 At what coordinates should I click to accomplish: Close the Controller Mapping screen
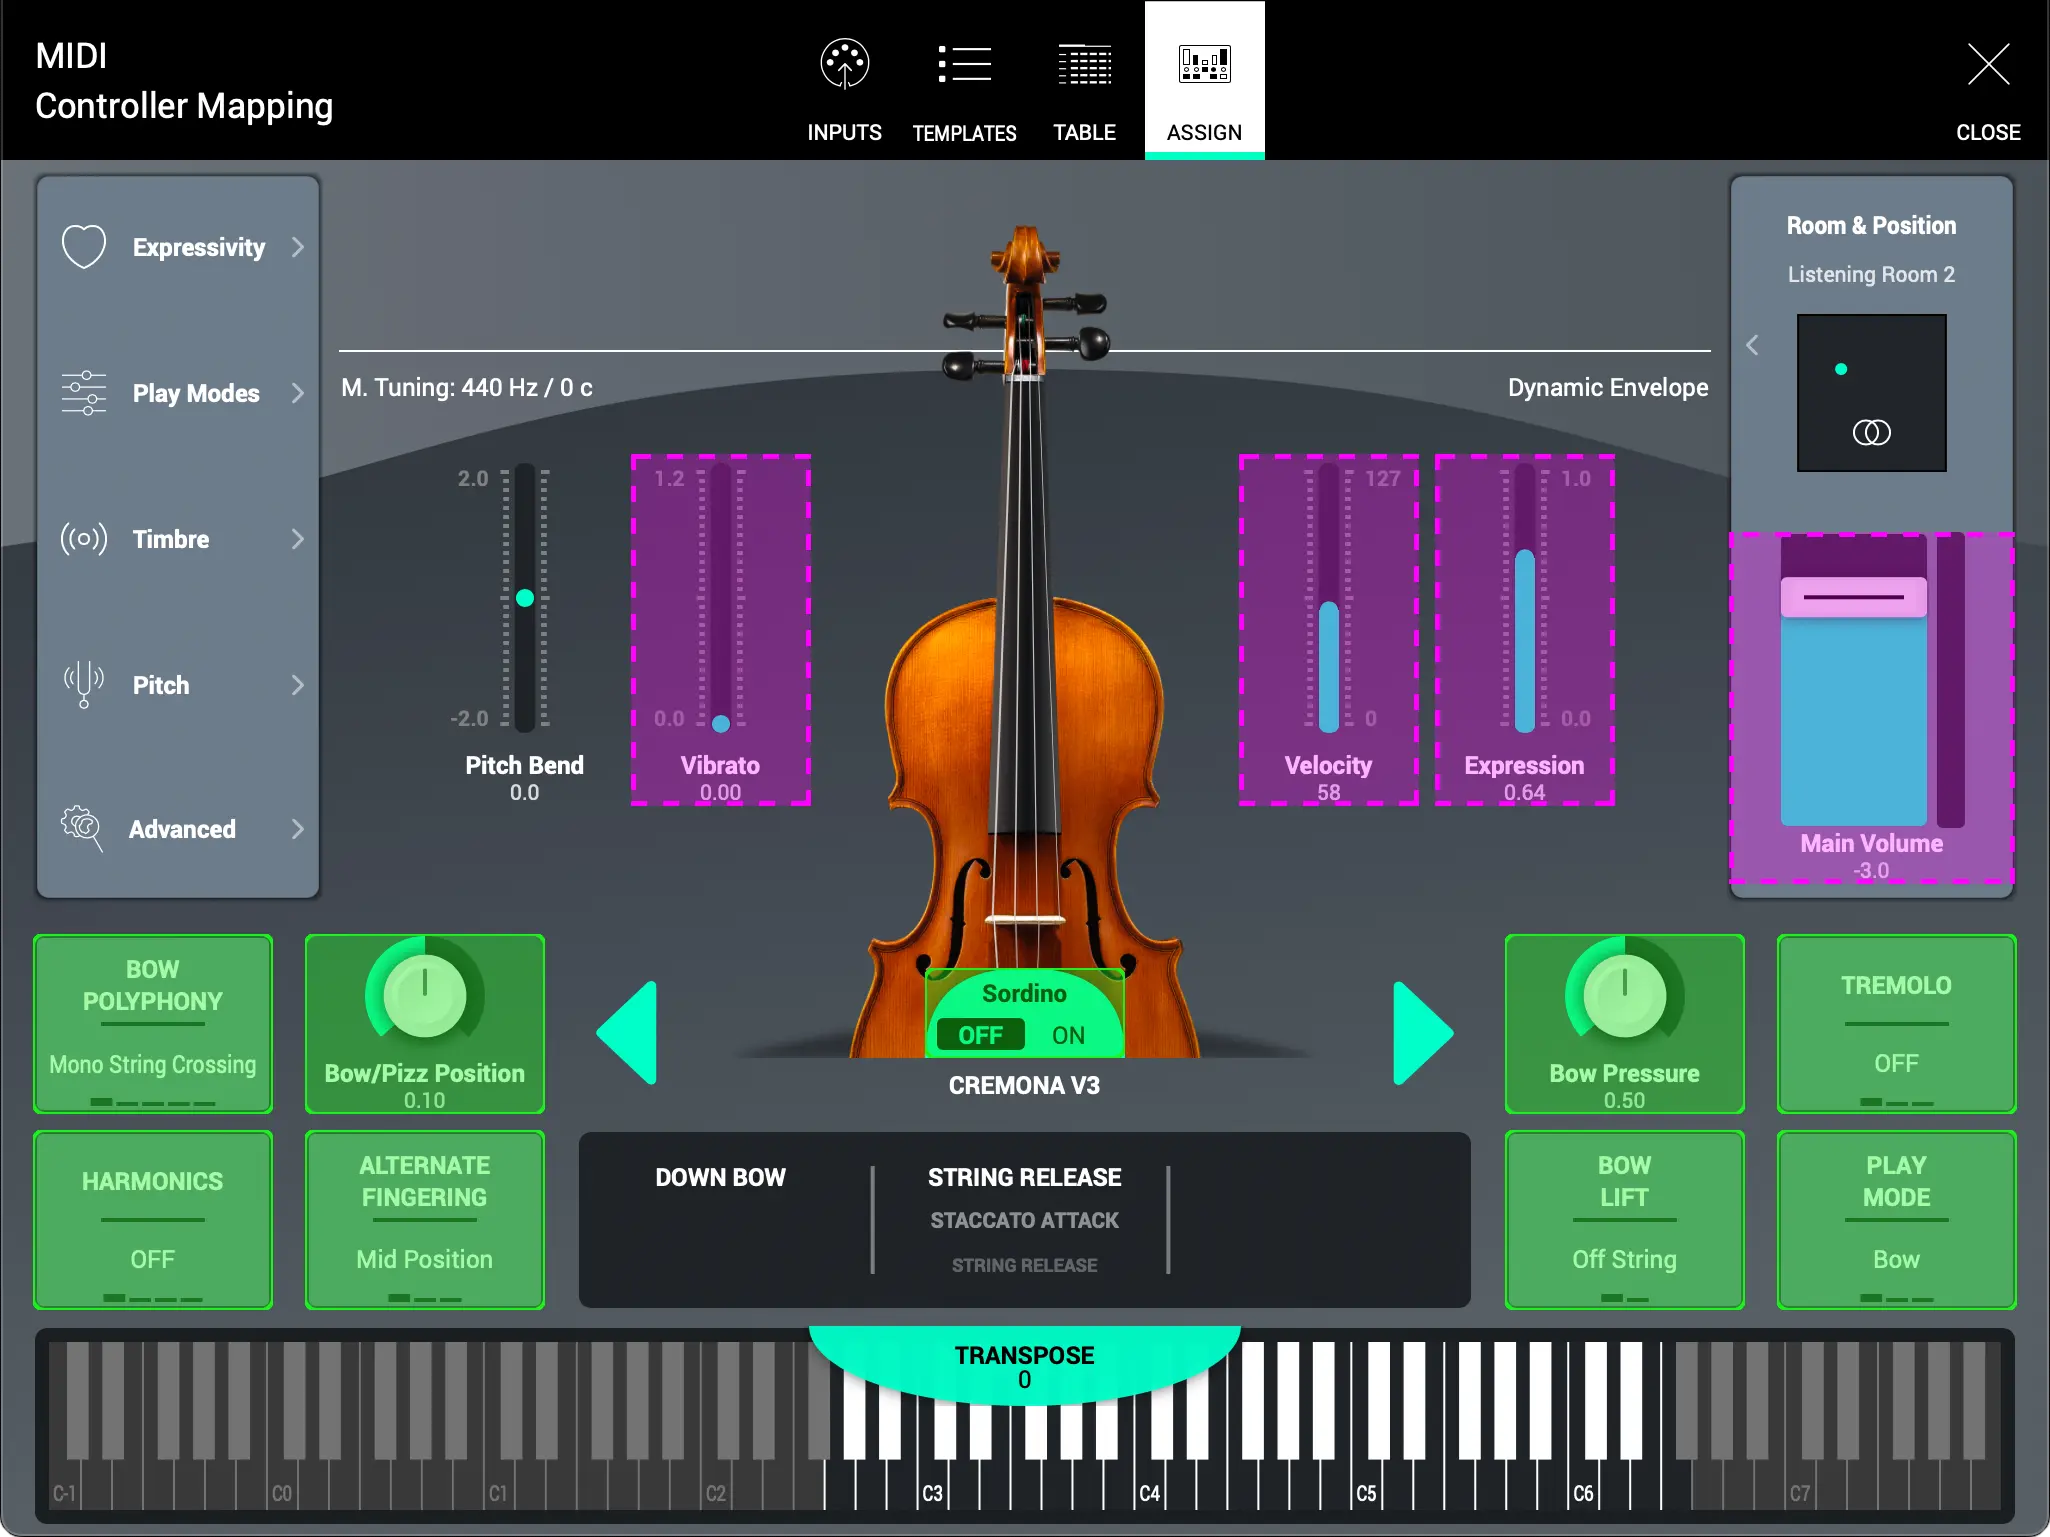[1988, 64]
